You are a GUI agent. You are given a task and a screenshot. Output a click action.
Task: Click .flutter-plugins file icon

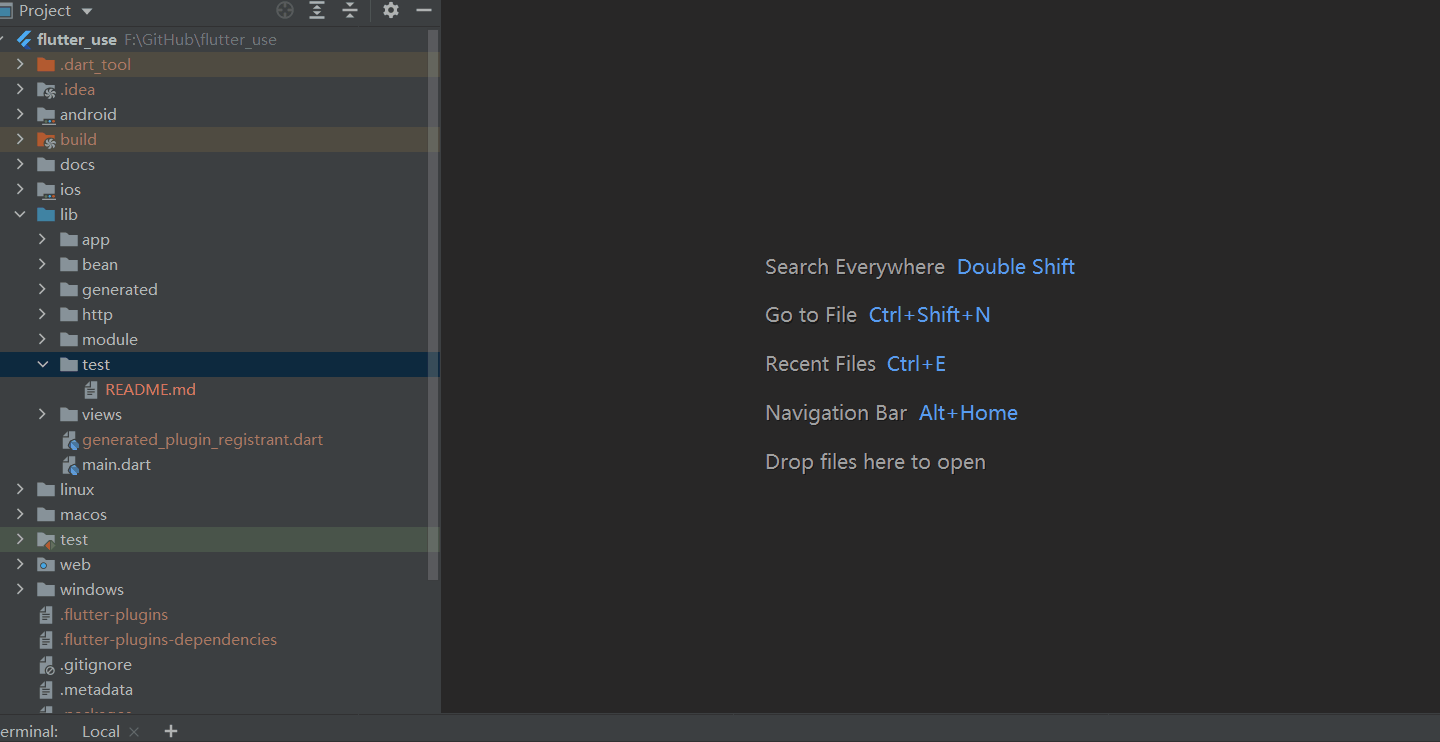pyautogui.click(x=46, y=614)
